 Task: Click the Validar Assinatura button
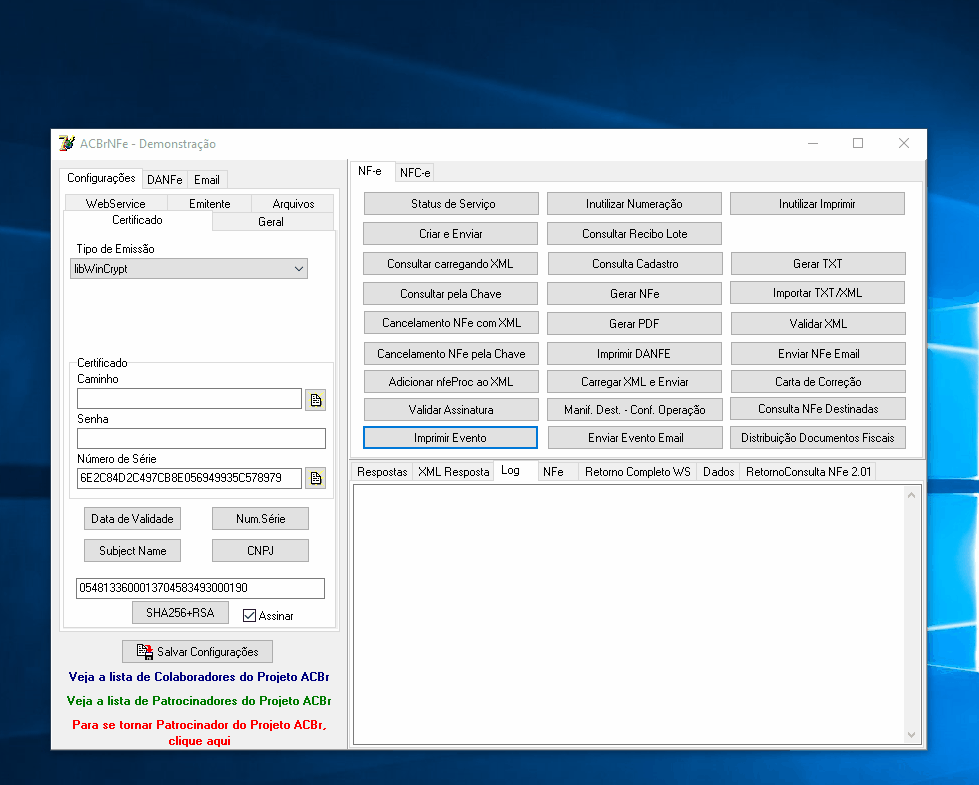(451, 410)
